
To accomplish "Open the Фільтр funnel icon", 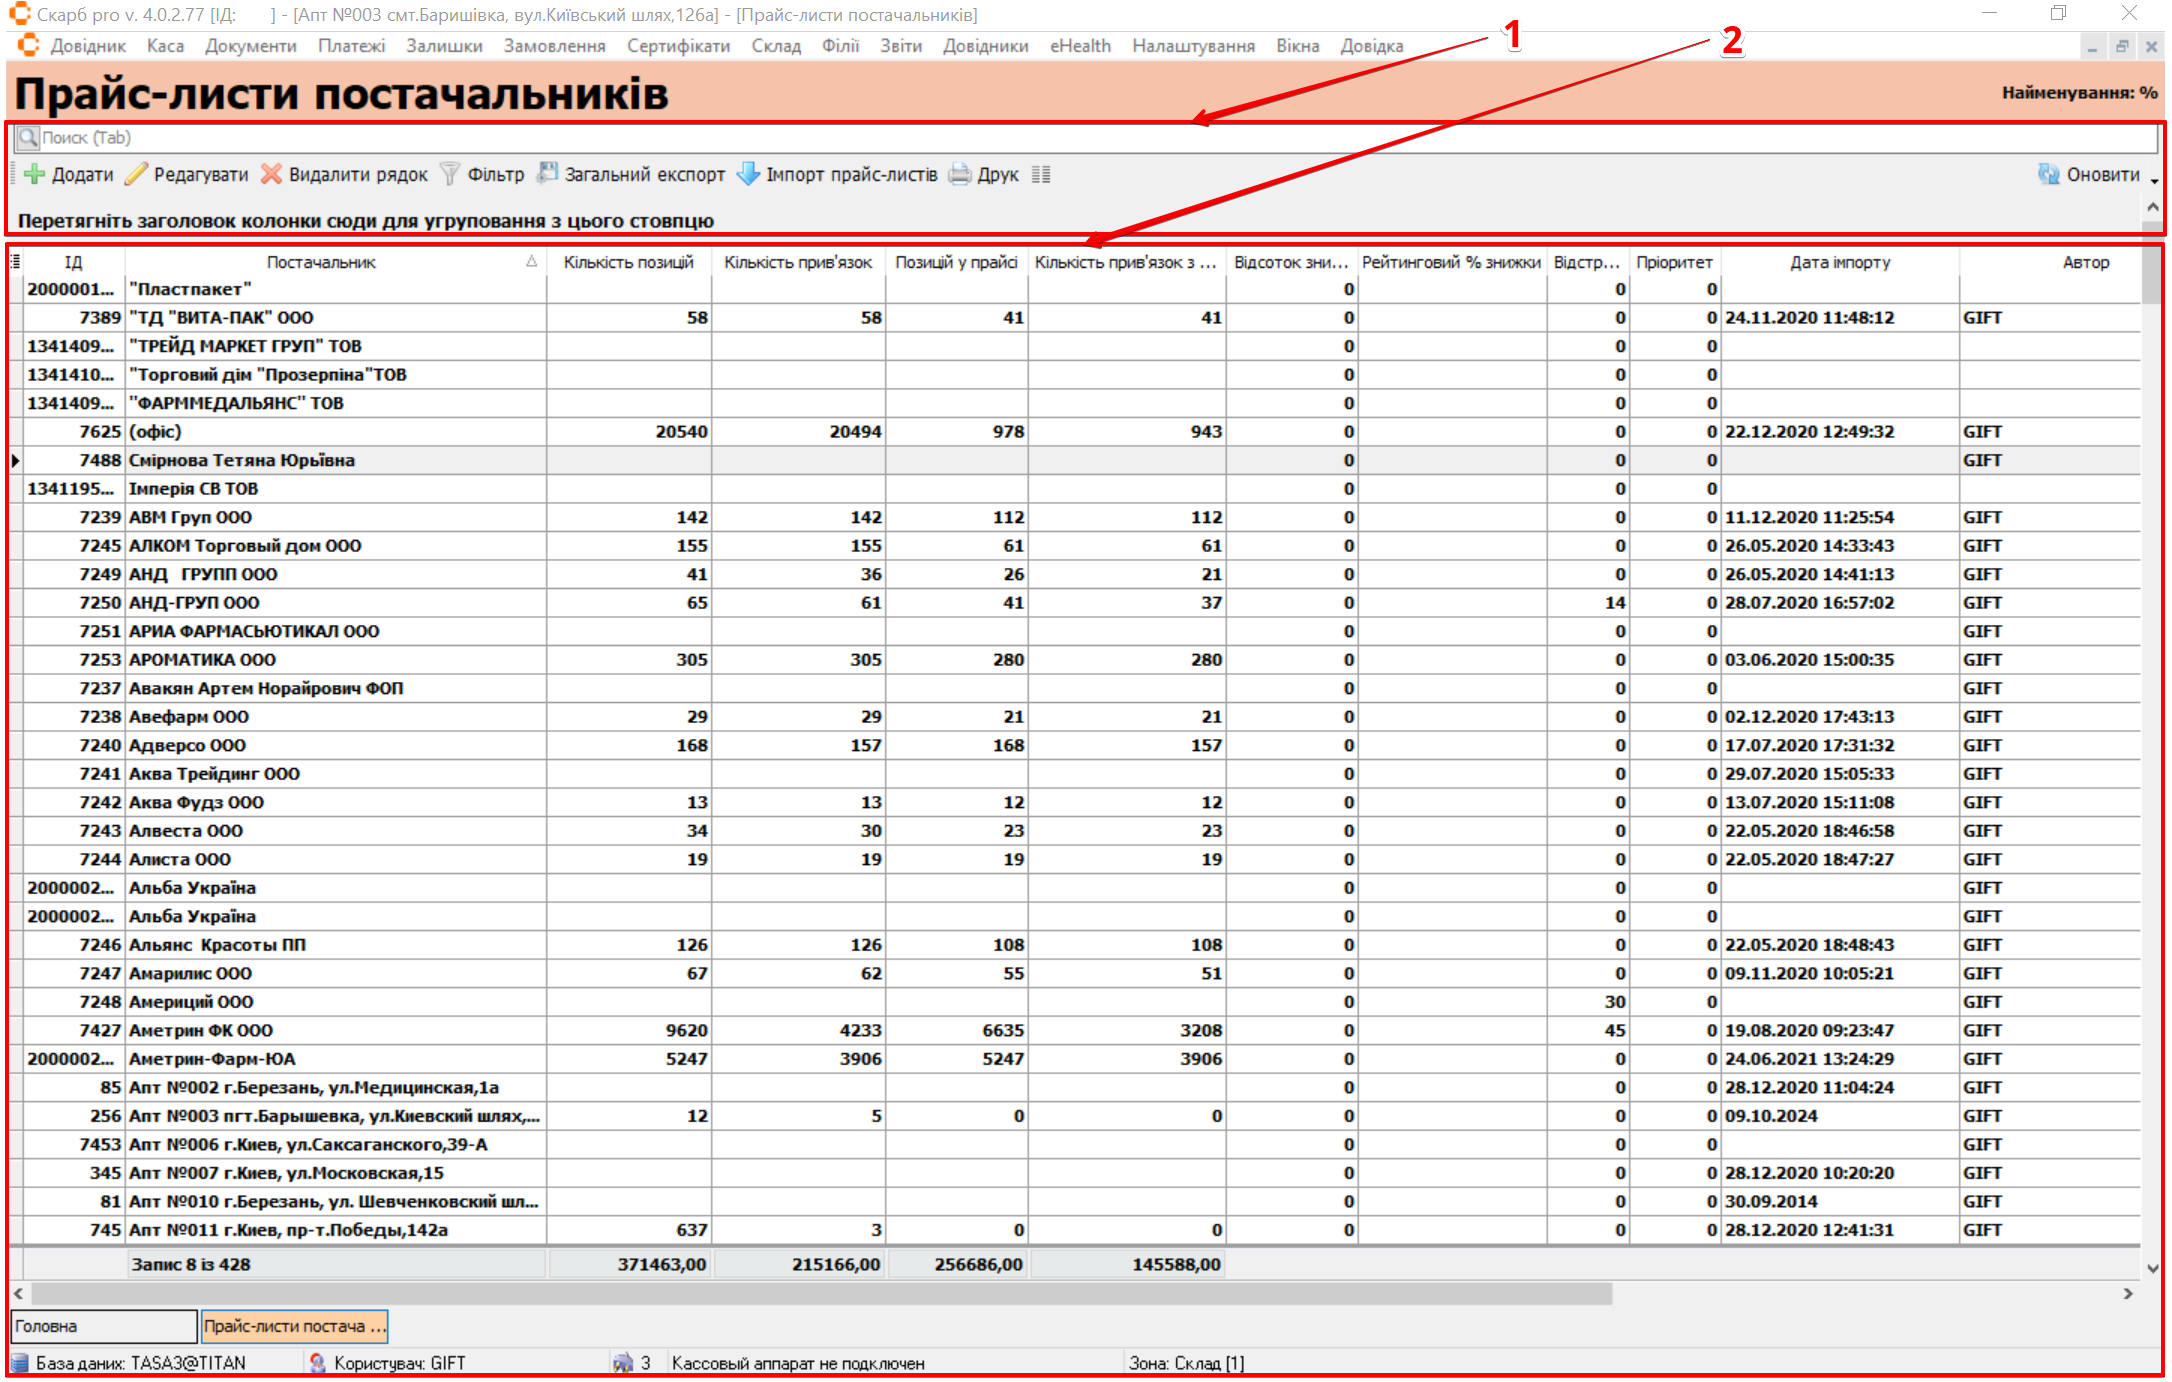I will [450, 174].
